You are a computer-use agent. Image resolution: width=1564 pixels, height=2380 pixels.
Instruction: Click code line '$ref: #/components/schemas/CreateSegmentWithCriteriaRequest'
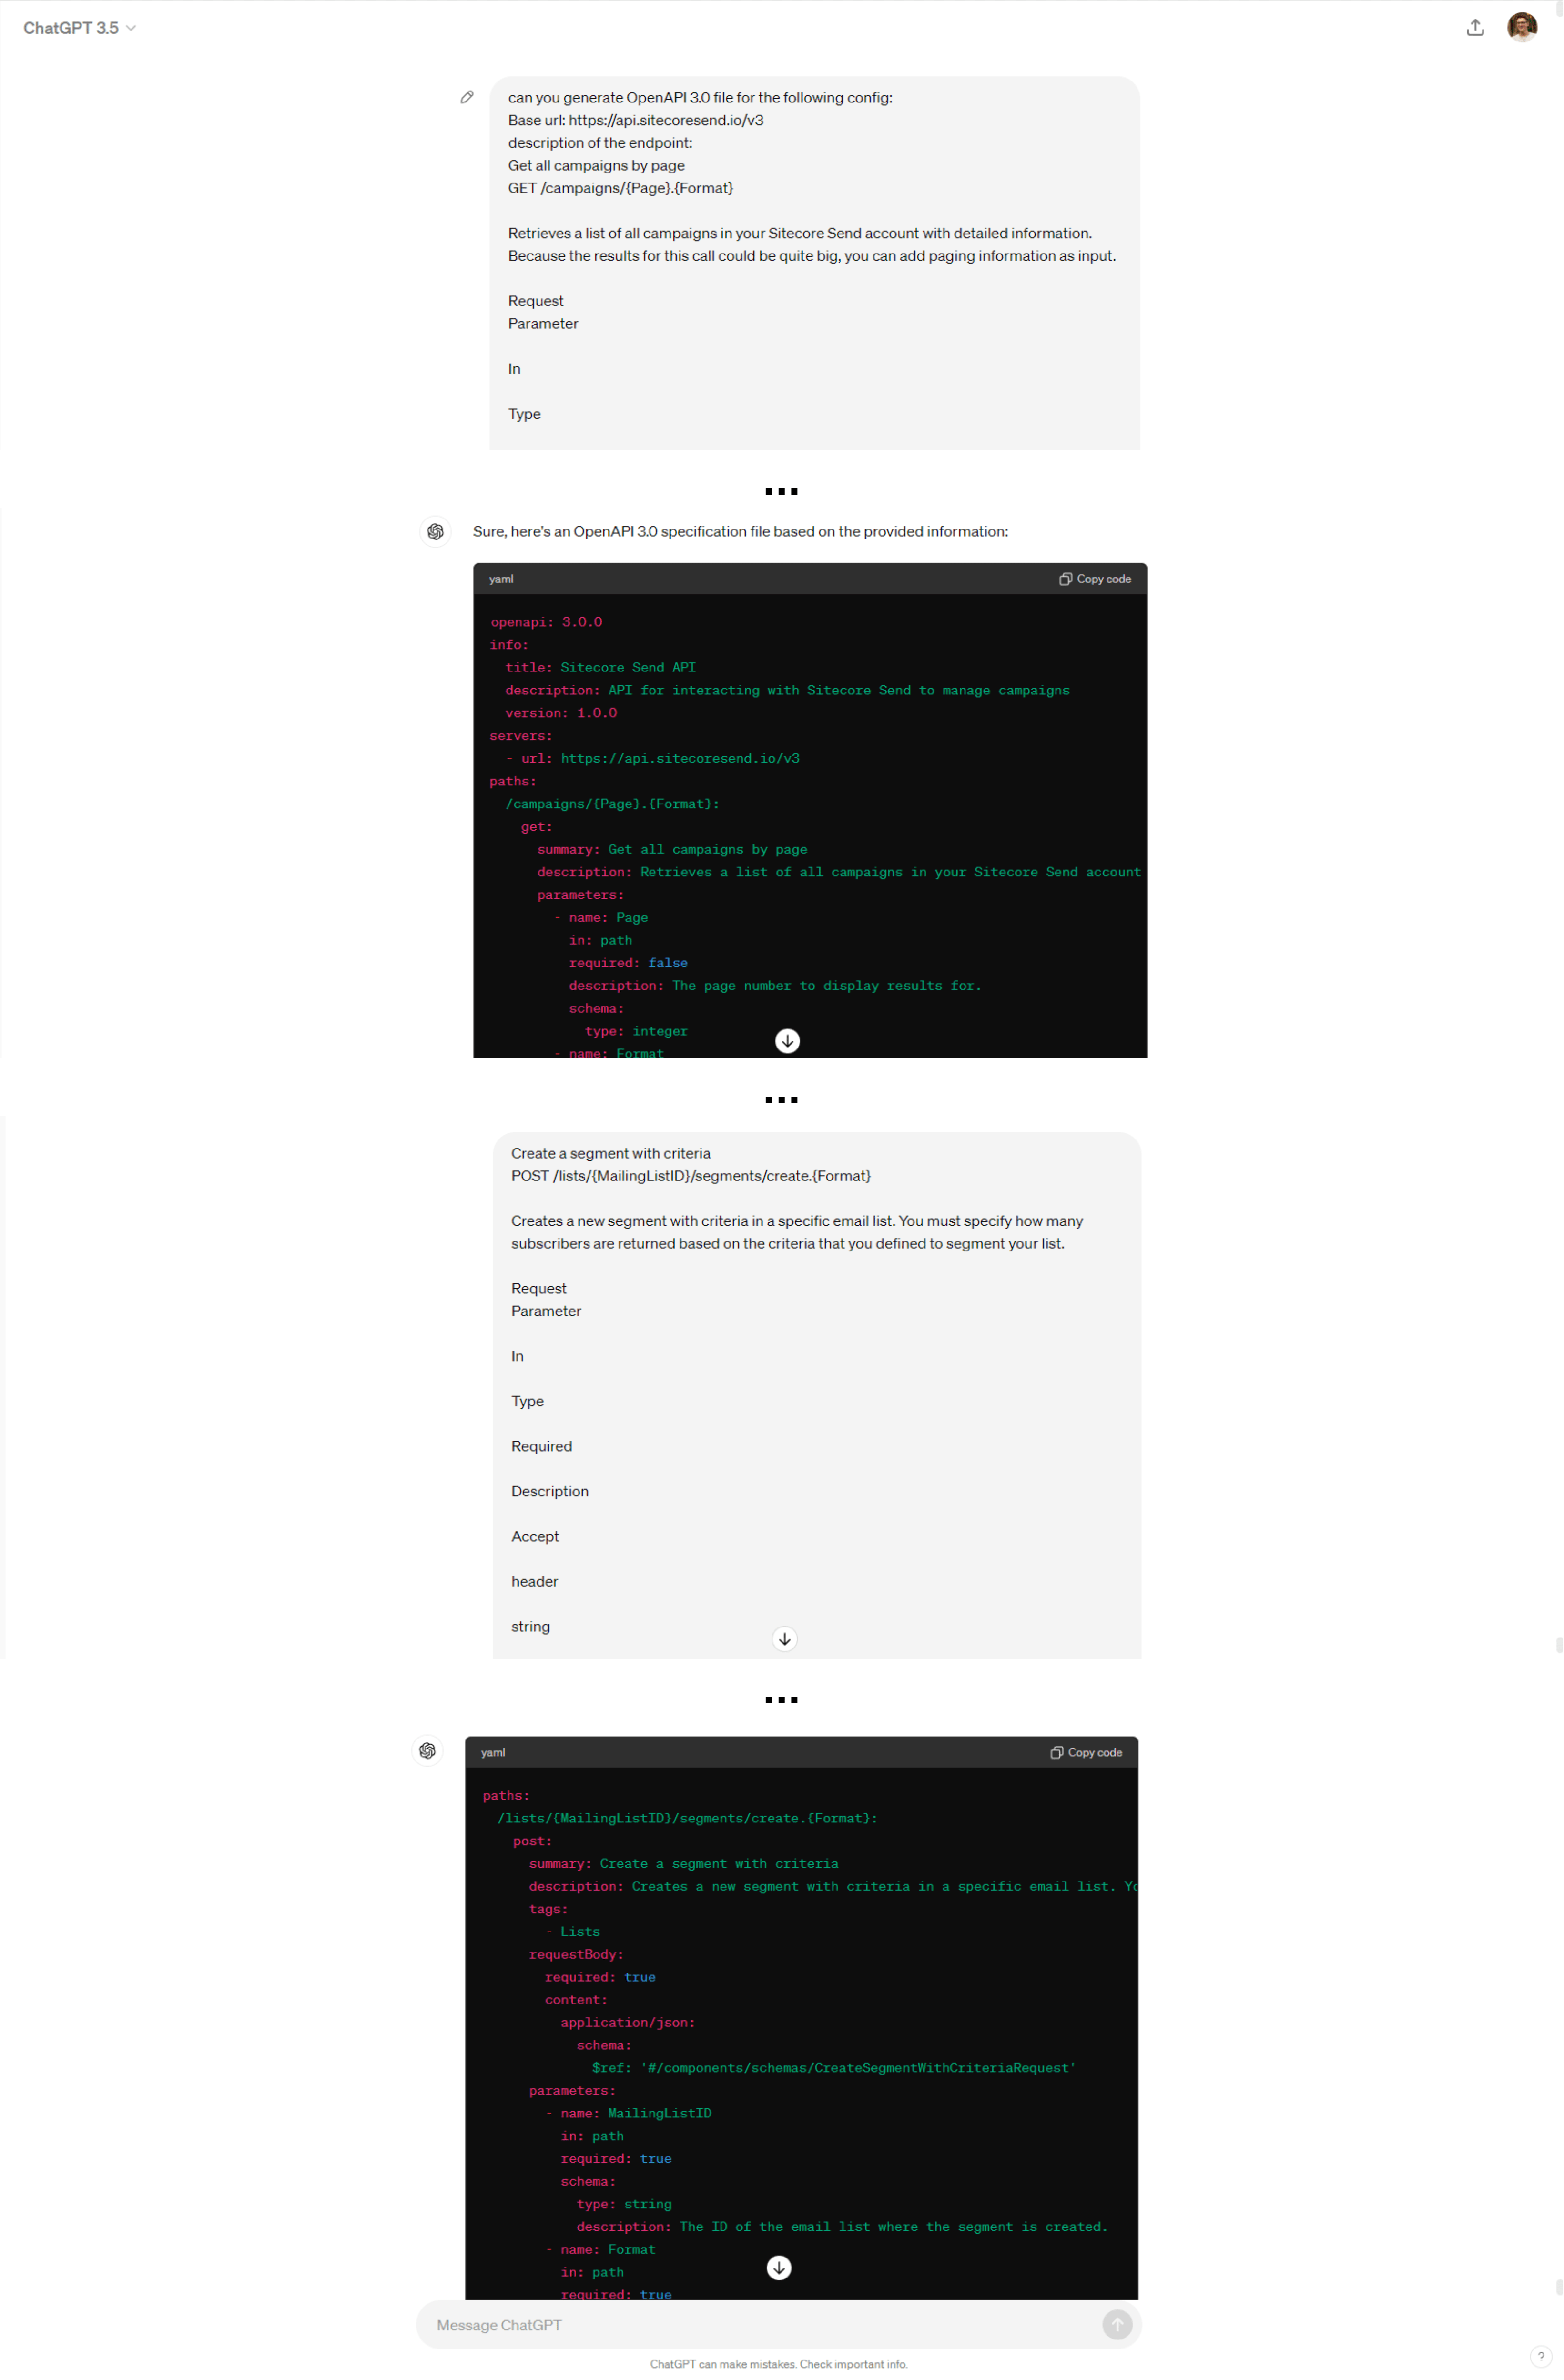[833, 2068]
